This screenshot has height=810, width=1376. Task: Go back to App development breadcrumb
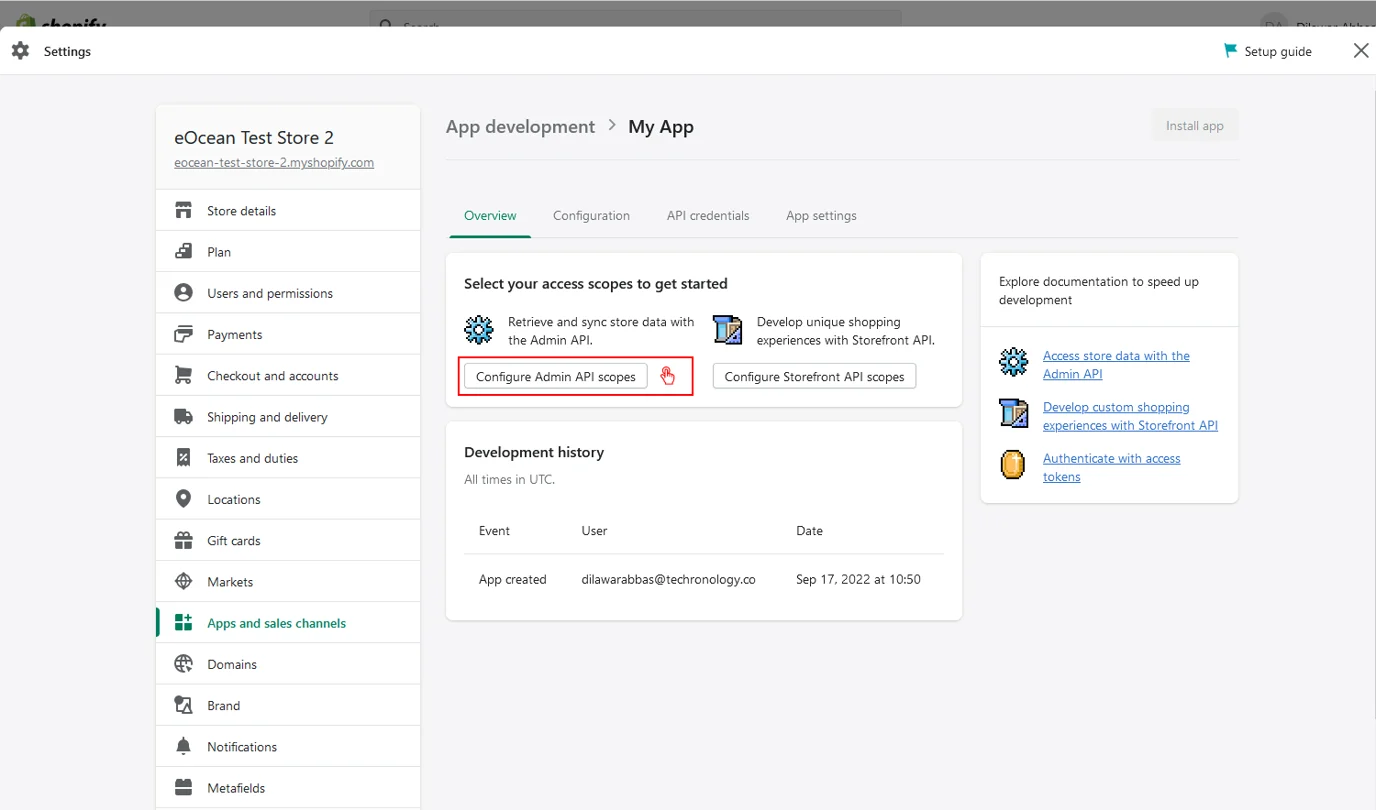click(520, 127)
